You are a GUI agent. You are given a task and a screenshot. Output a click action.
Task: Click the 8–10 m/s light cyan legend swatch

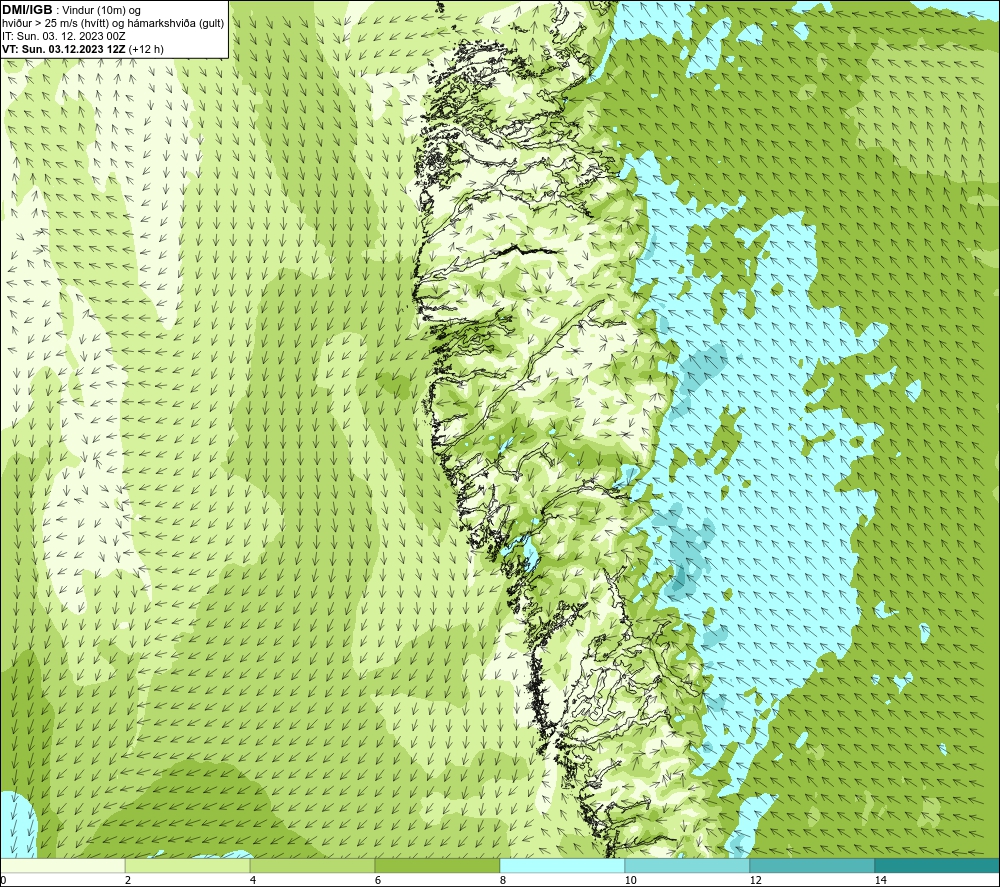562,865
